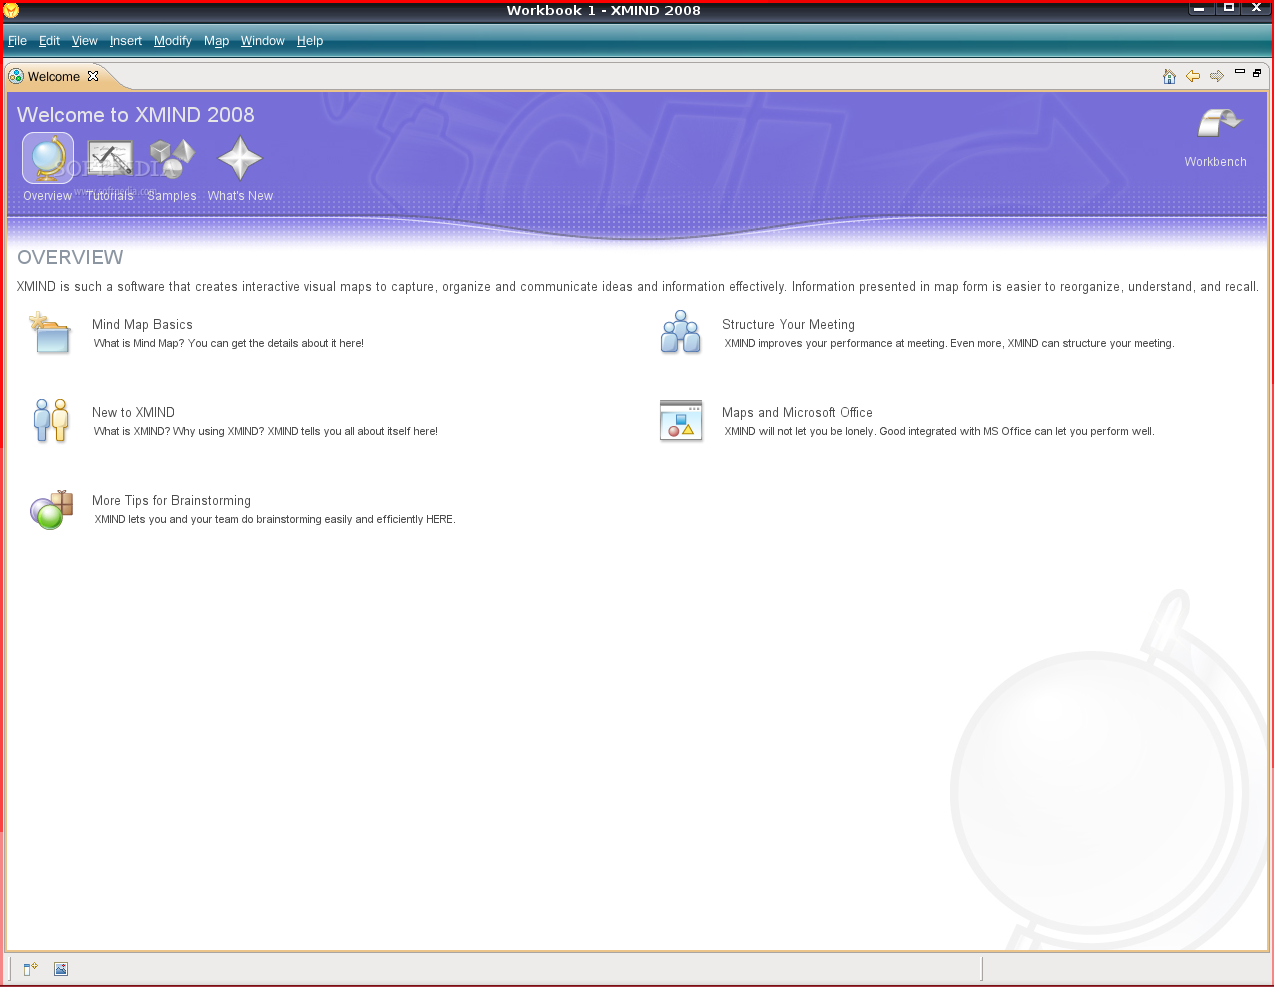
Task: Click 'XMIND will not let you be lonely' text
Action: (939, 431)
